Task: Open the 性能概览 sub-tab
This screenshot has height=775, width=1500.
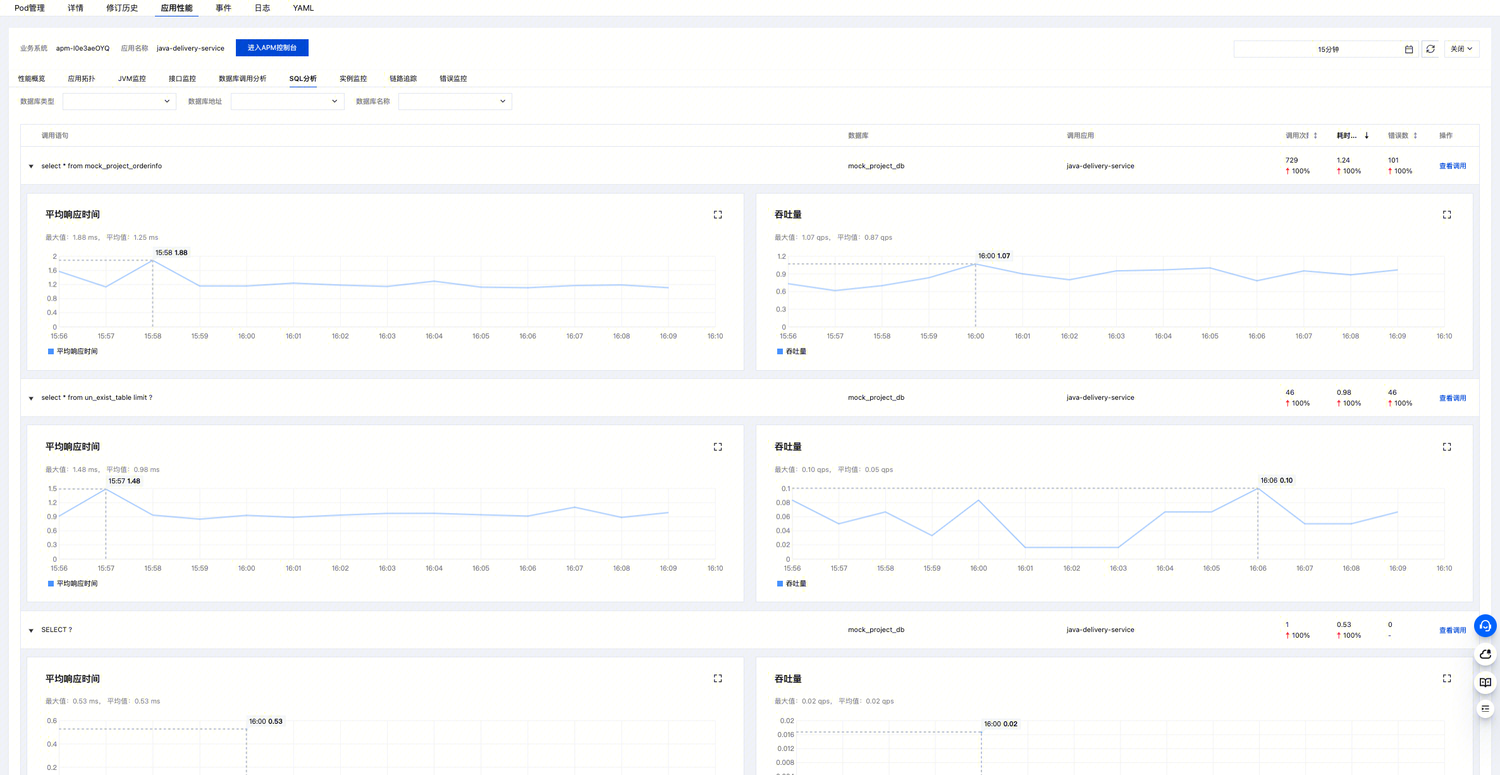Action: click(x=31, y=79)
